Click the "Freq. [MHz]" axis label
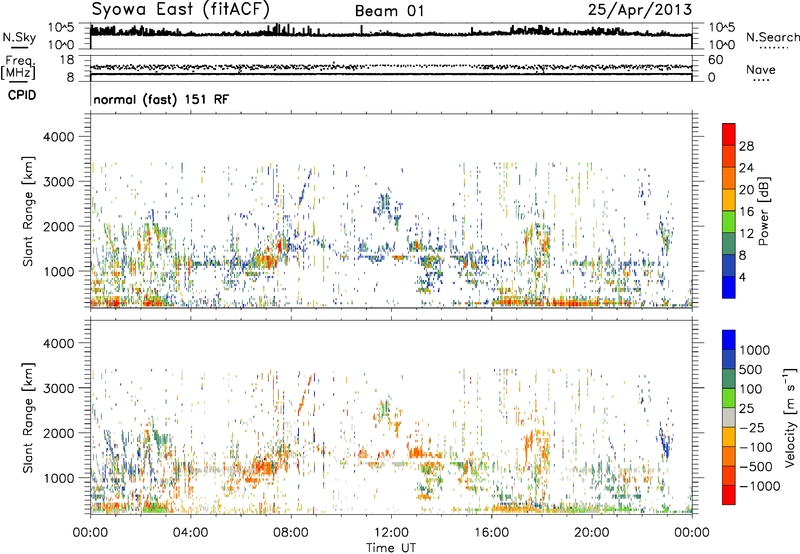The height and width of the screenshot is (554, 800). (18, 68)
